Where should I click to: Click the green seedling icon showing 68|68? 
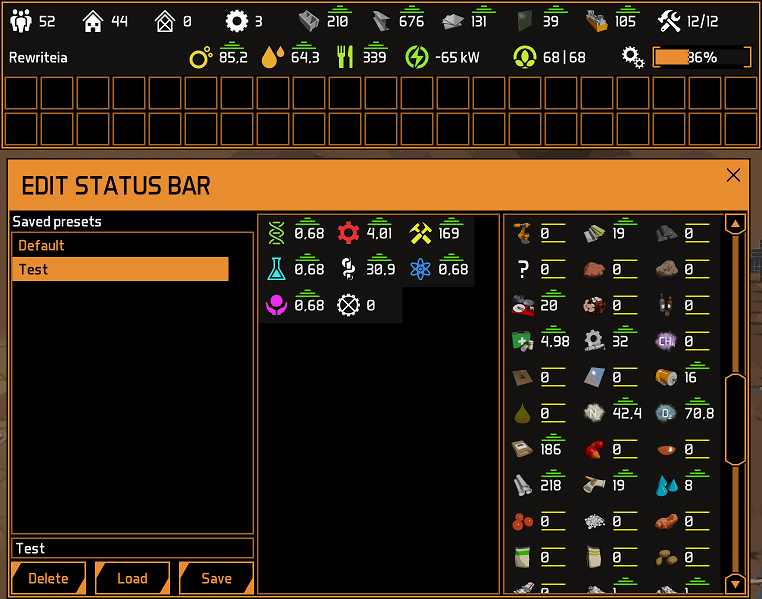(x=525, y=57)
